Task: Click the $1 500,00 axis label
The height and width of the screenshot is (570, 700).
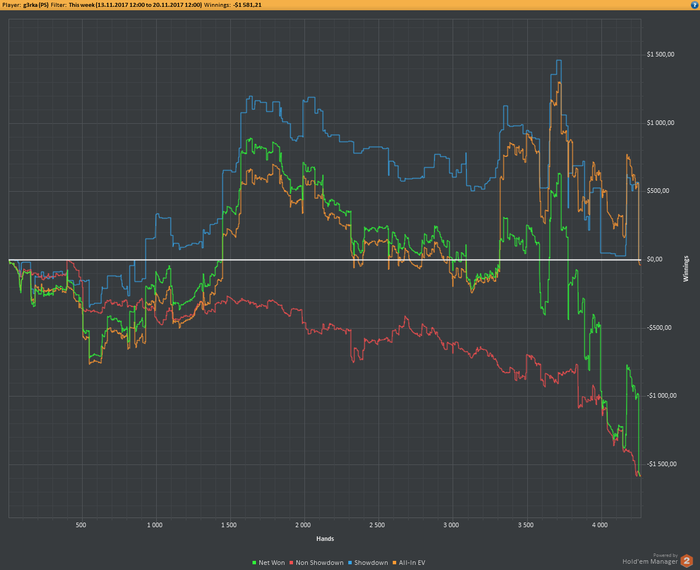Action: [660, 54]
